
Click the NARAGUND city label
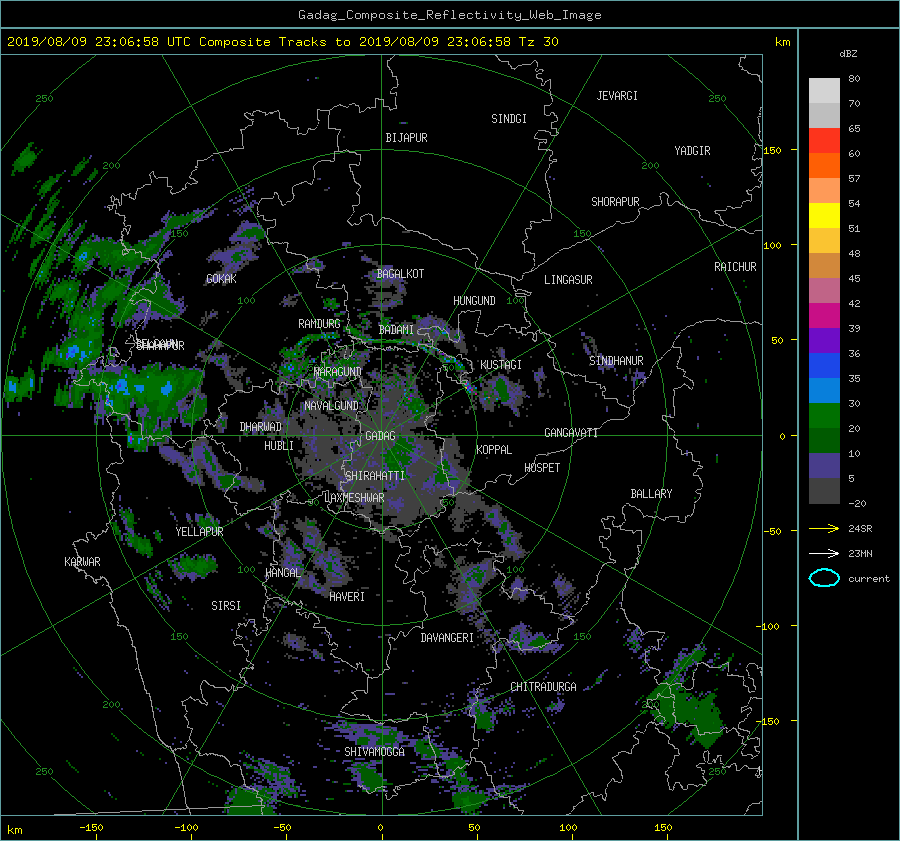point(338,372)
